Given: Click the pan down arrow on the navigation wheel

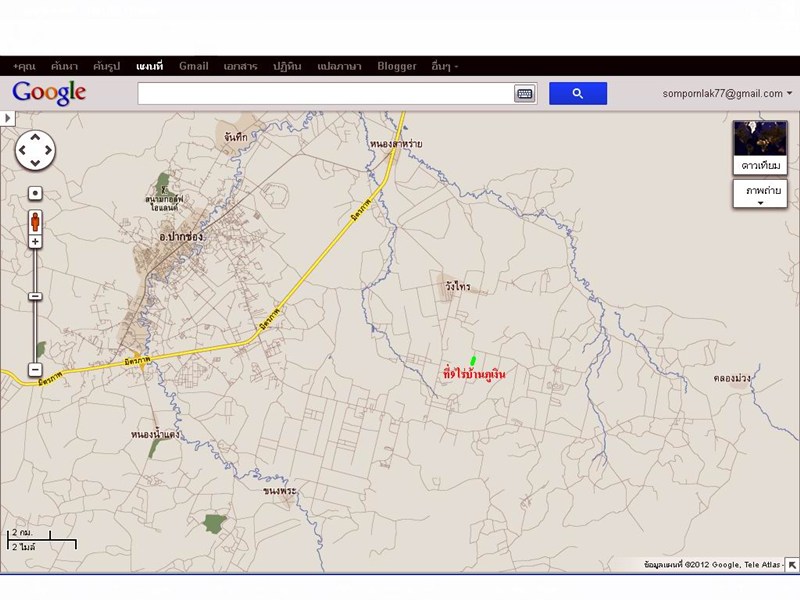Looking at the screenshot, I should click(35, 164).
